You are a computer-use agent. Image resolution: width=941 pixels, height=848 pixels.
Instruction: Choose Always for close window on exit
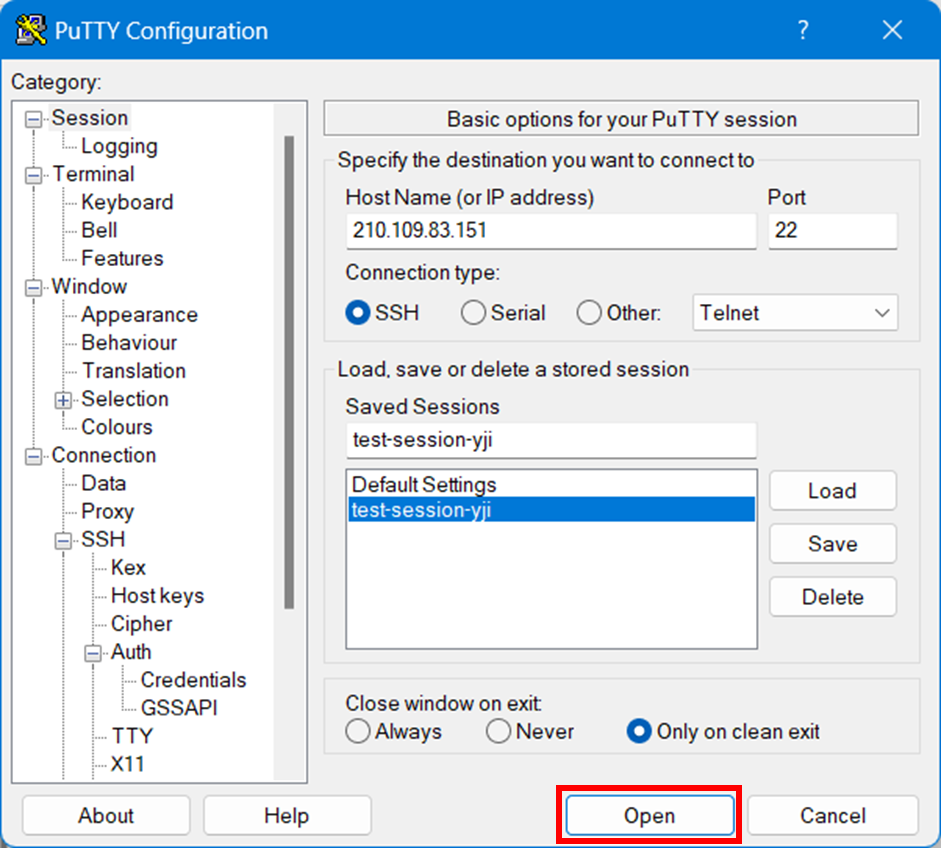358,732
